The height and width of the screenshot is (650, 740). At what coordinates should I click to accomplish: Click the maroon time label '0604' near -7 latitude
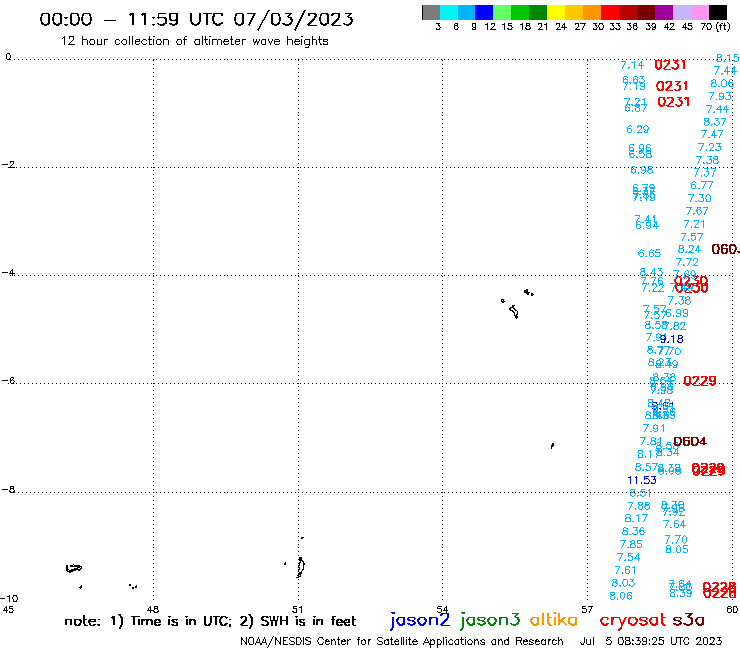[x=690, y=441]
